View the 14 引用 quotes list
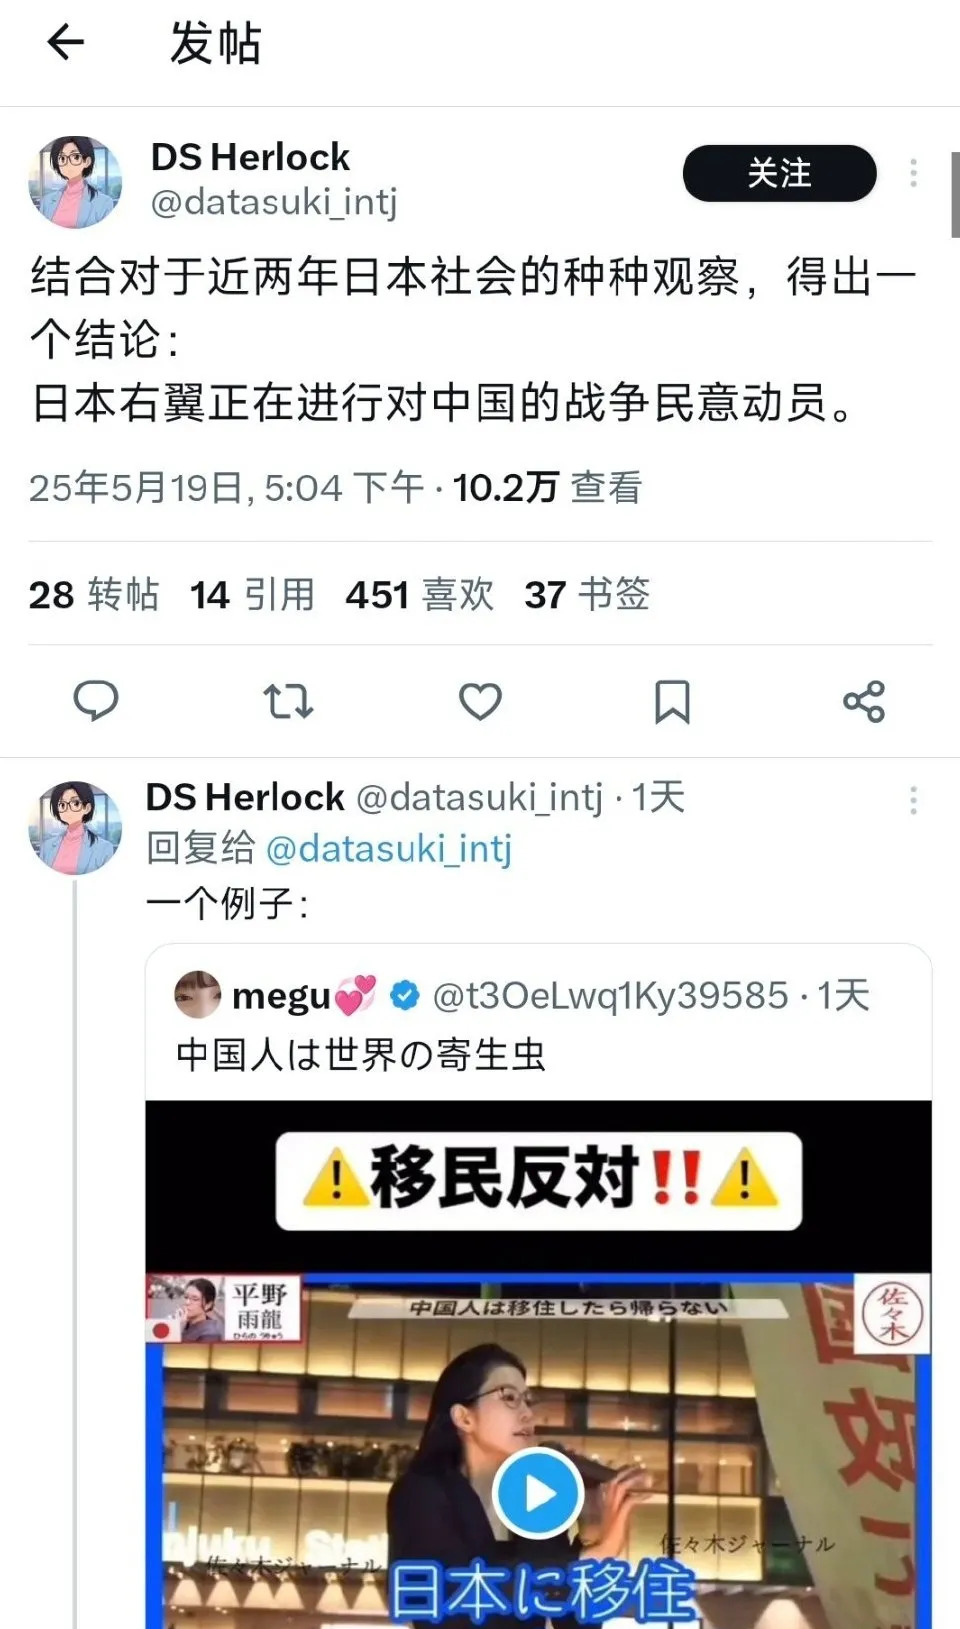This screenshot has height=1629, width=960. click(x=252, y=595)
